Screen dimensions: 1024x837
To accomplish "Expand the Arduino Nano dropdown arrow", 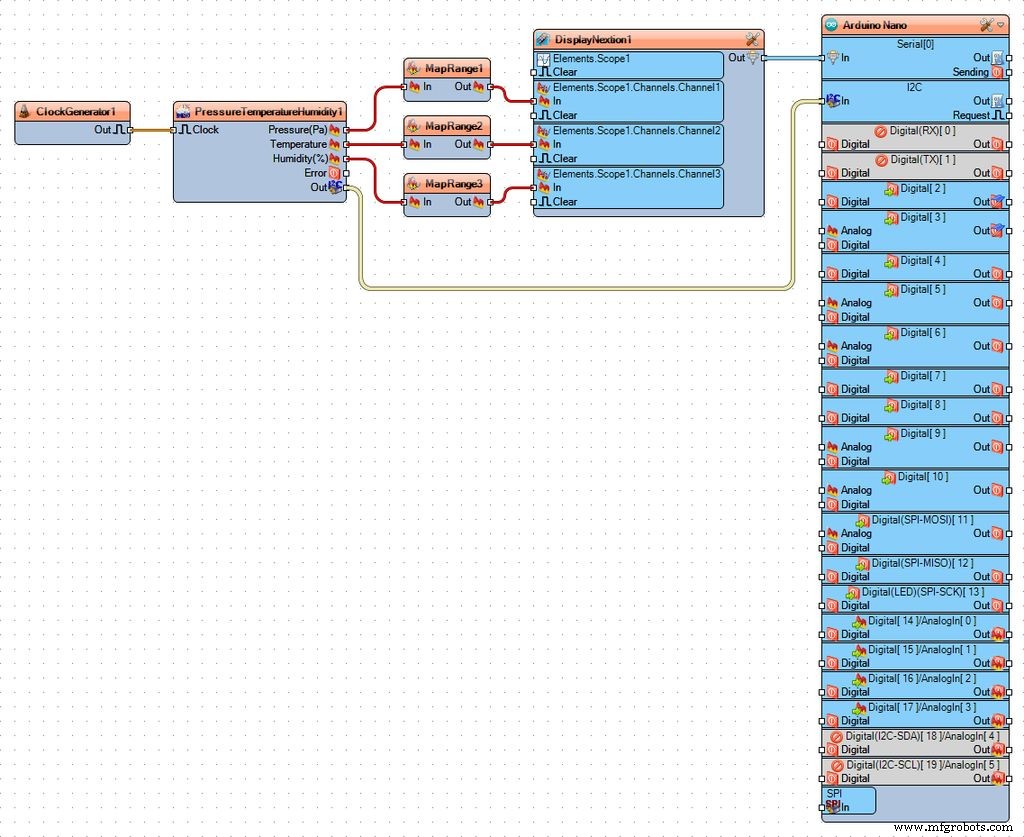I will coord(1001,25).
